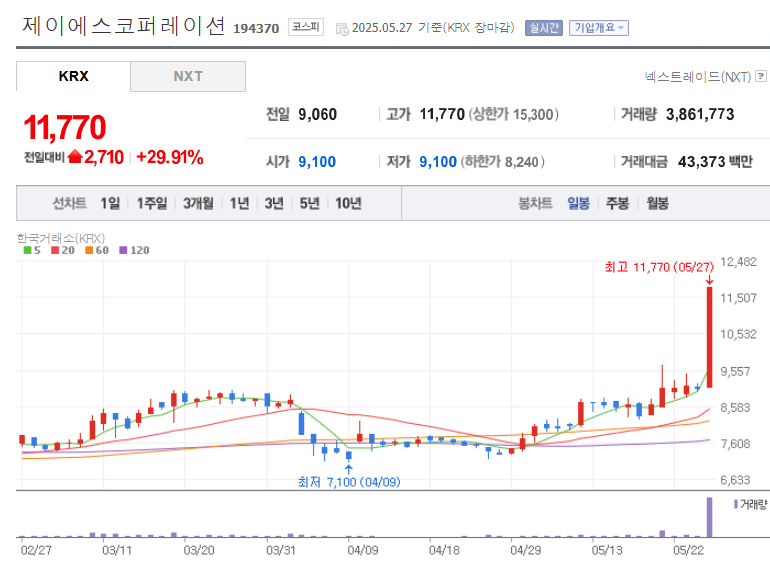
Task: Select the 1일 line chart period
Action: [109, 203]
